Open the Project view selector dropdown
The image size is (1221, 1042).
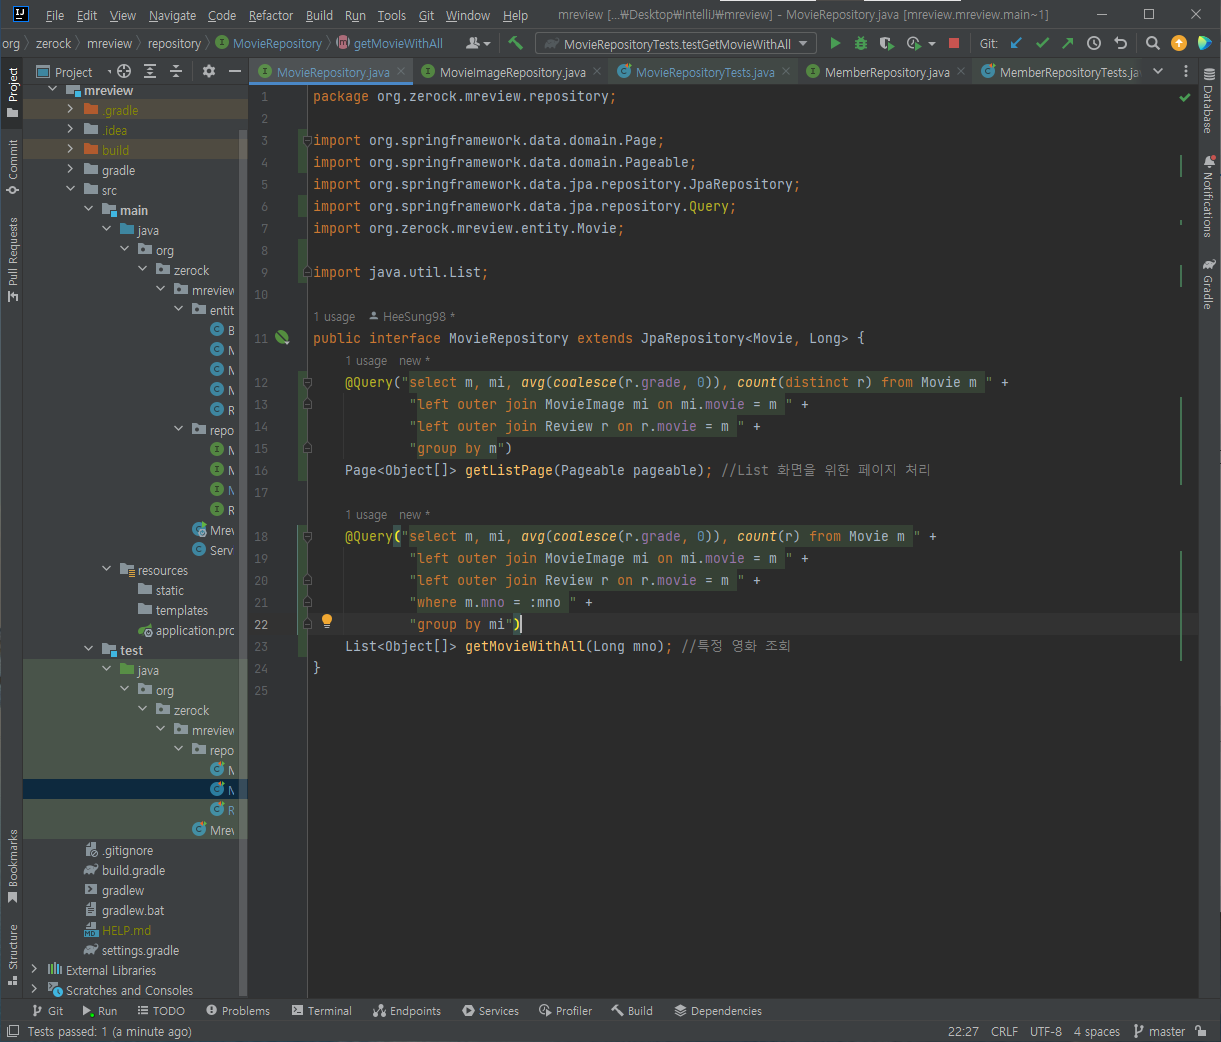(72, 72)
